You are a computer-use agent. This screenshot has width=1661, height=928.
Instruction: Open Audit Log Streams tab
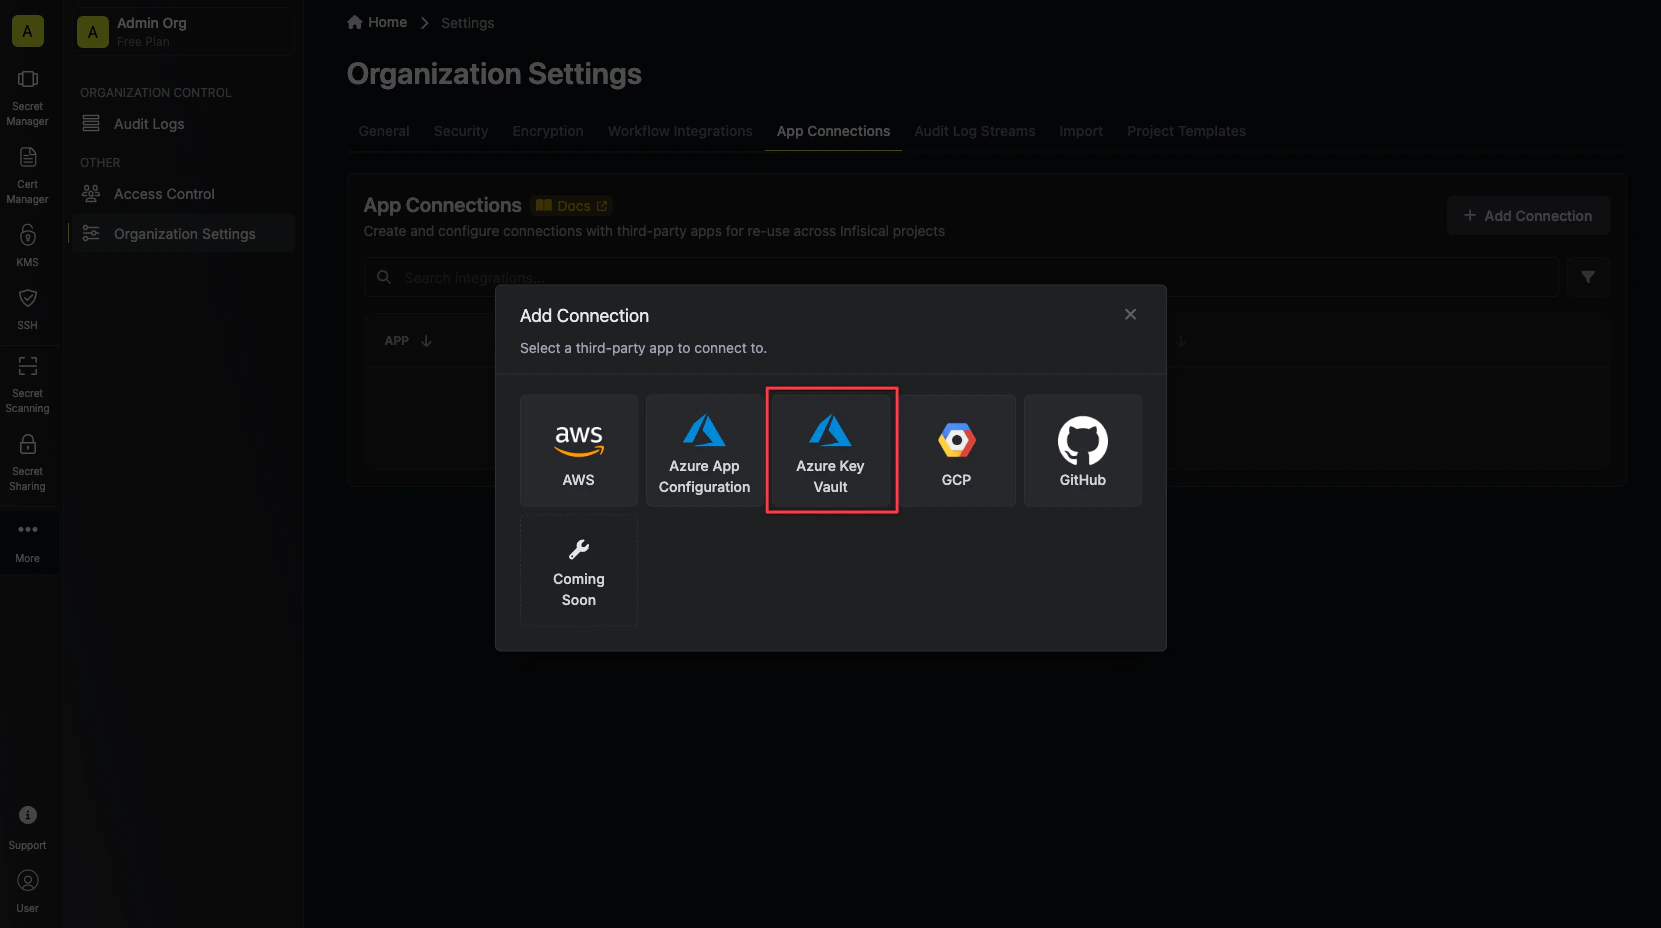tap(975, 131)
